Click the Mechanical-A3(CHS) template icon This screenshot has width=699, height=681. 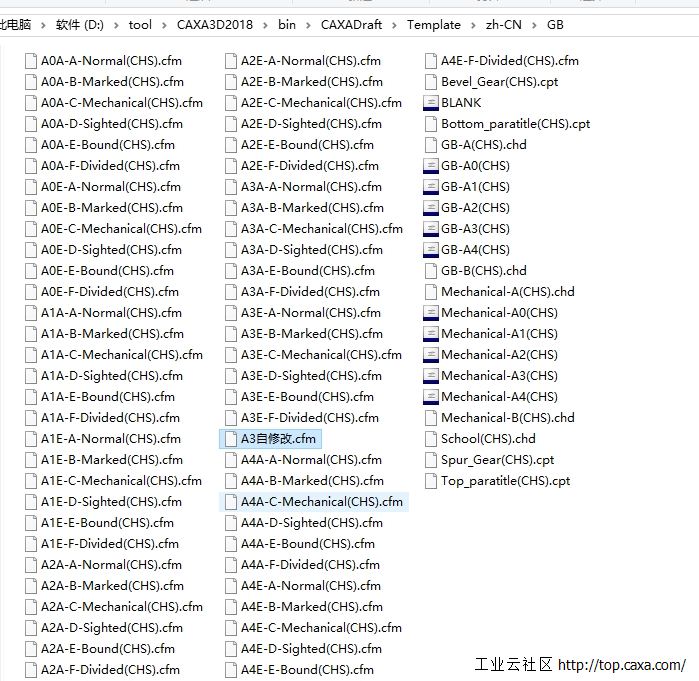coord(431,376)
